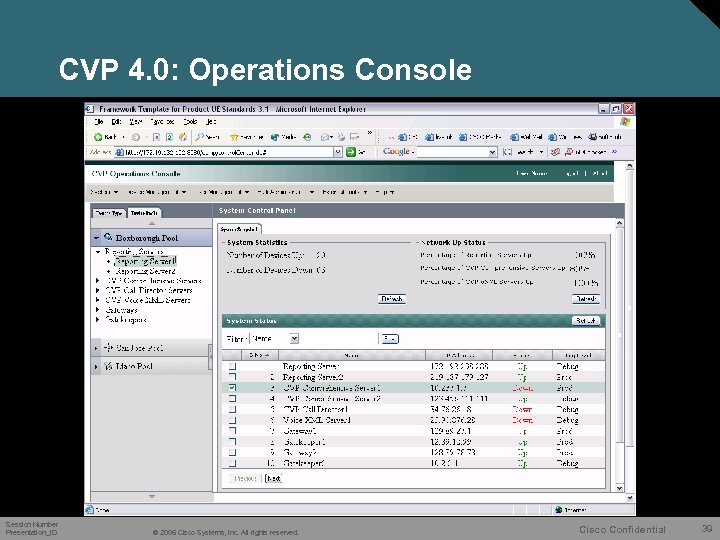Tick the checkbox for Voice XML Server1 row
This screenshot has height=540, width=720.
232,420
